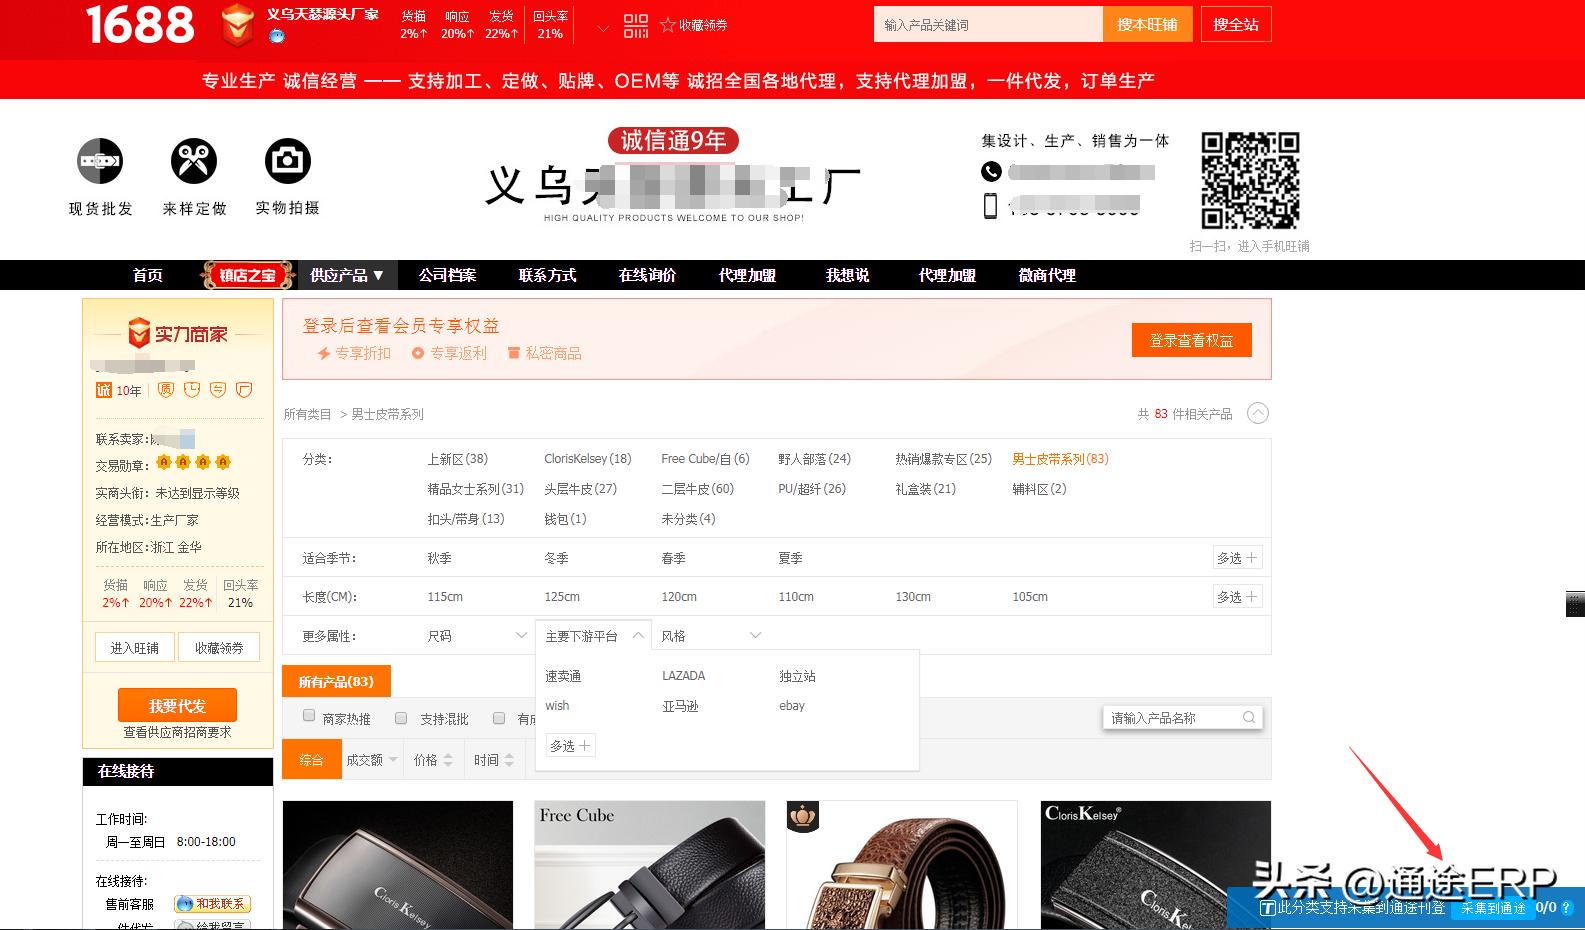Screen dimensions: 1585x930
Task: Click the 和我联系 chat icon
Action: point(212,903)
